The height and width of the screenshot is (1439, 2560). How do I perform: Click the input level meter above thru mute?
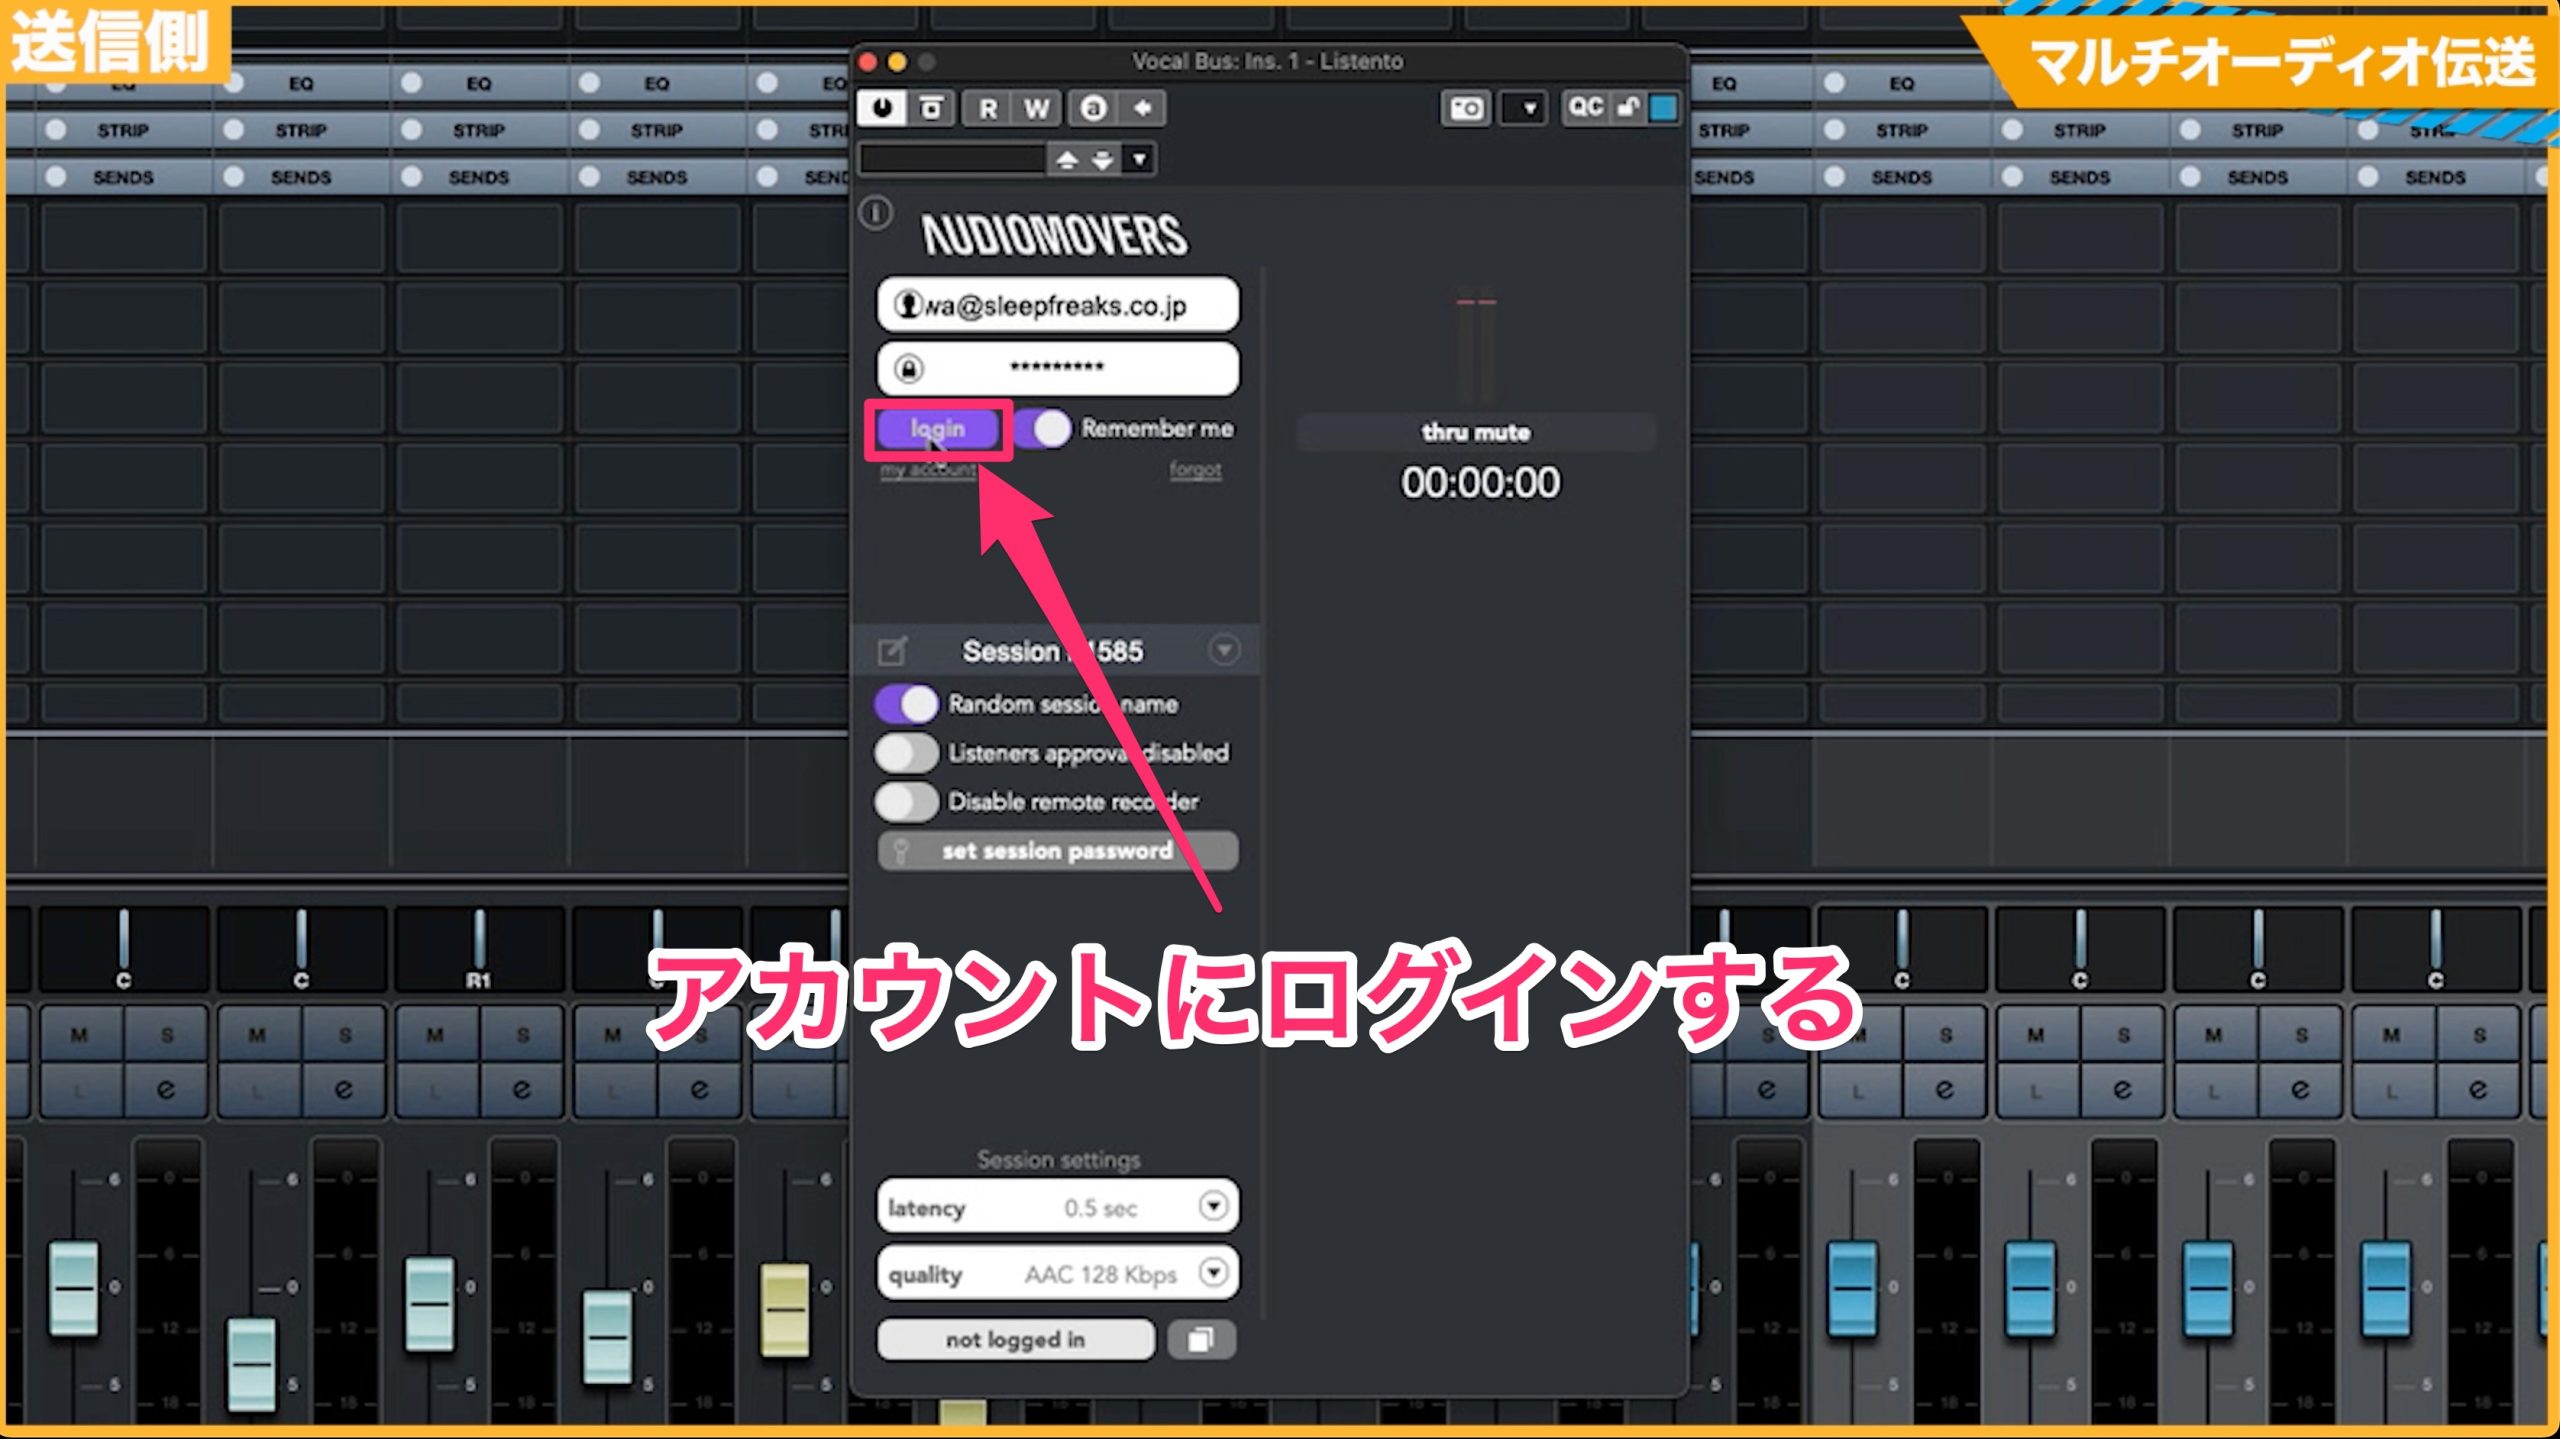(1476, 347)
